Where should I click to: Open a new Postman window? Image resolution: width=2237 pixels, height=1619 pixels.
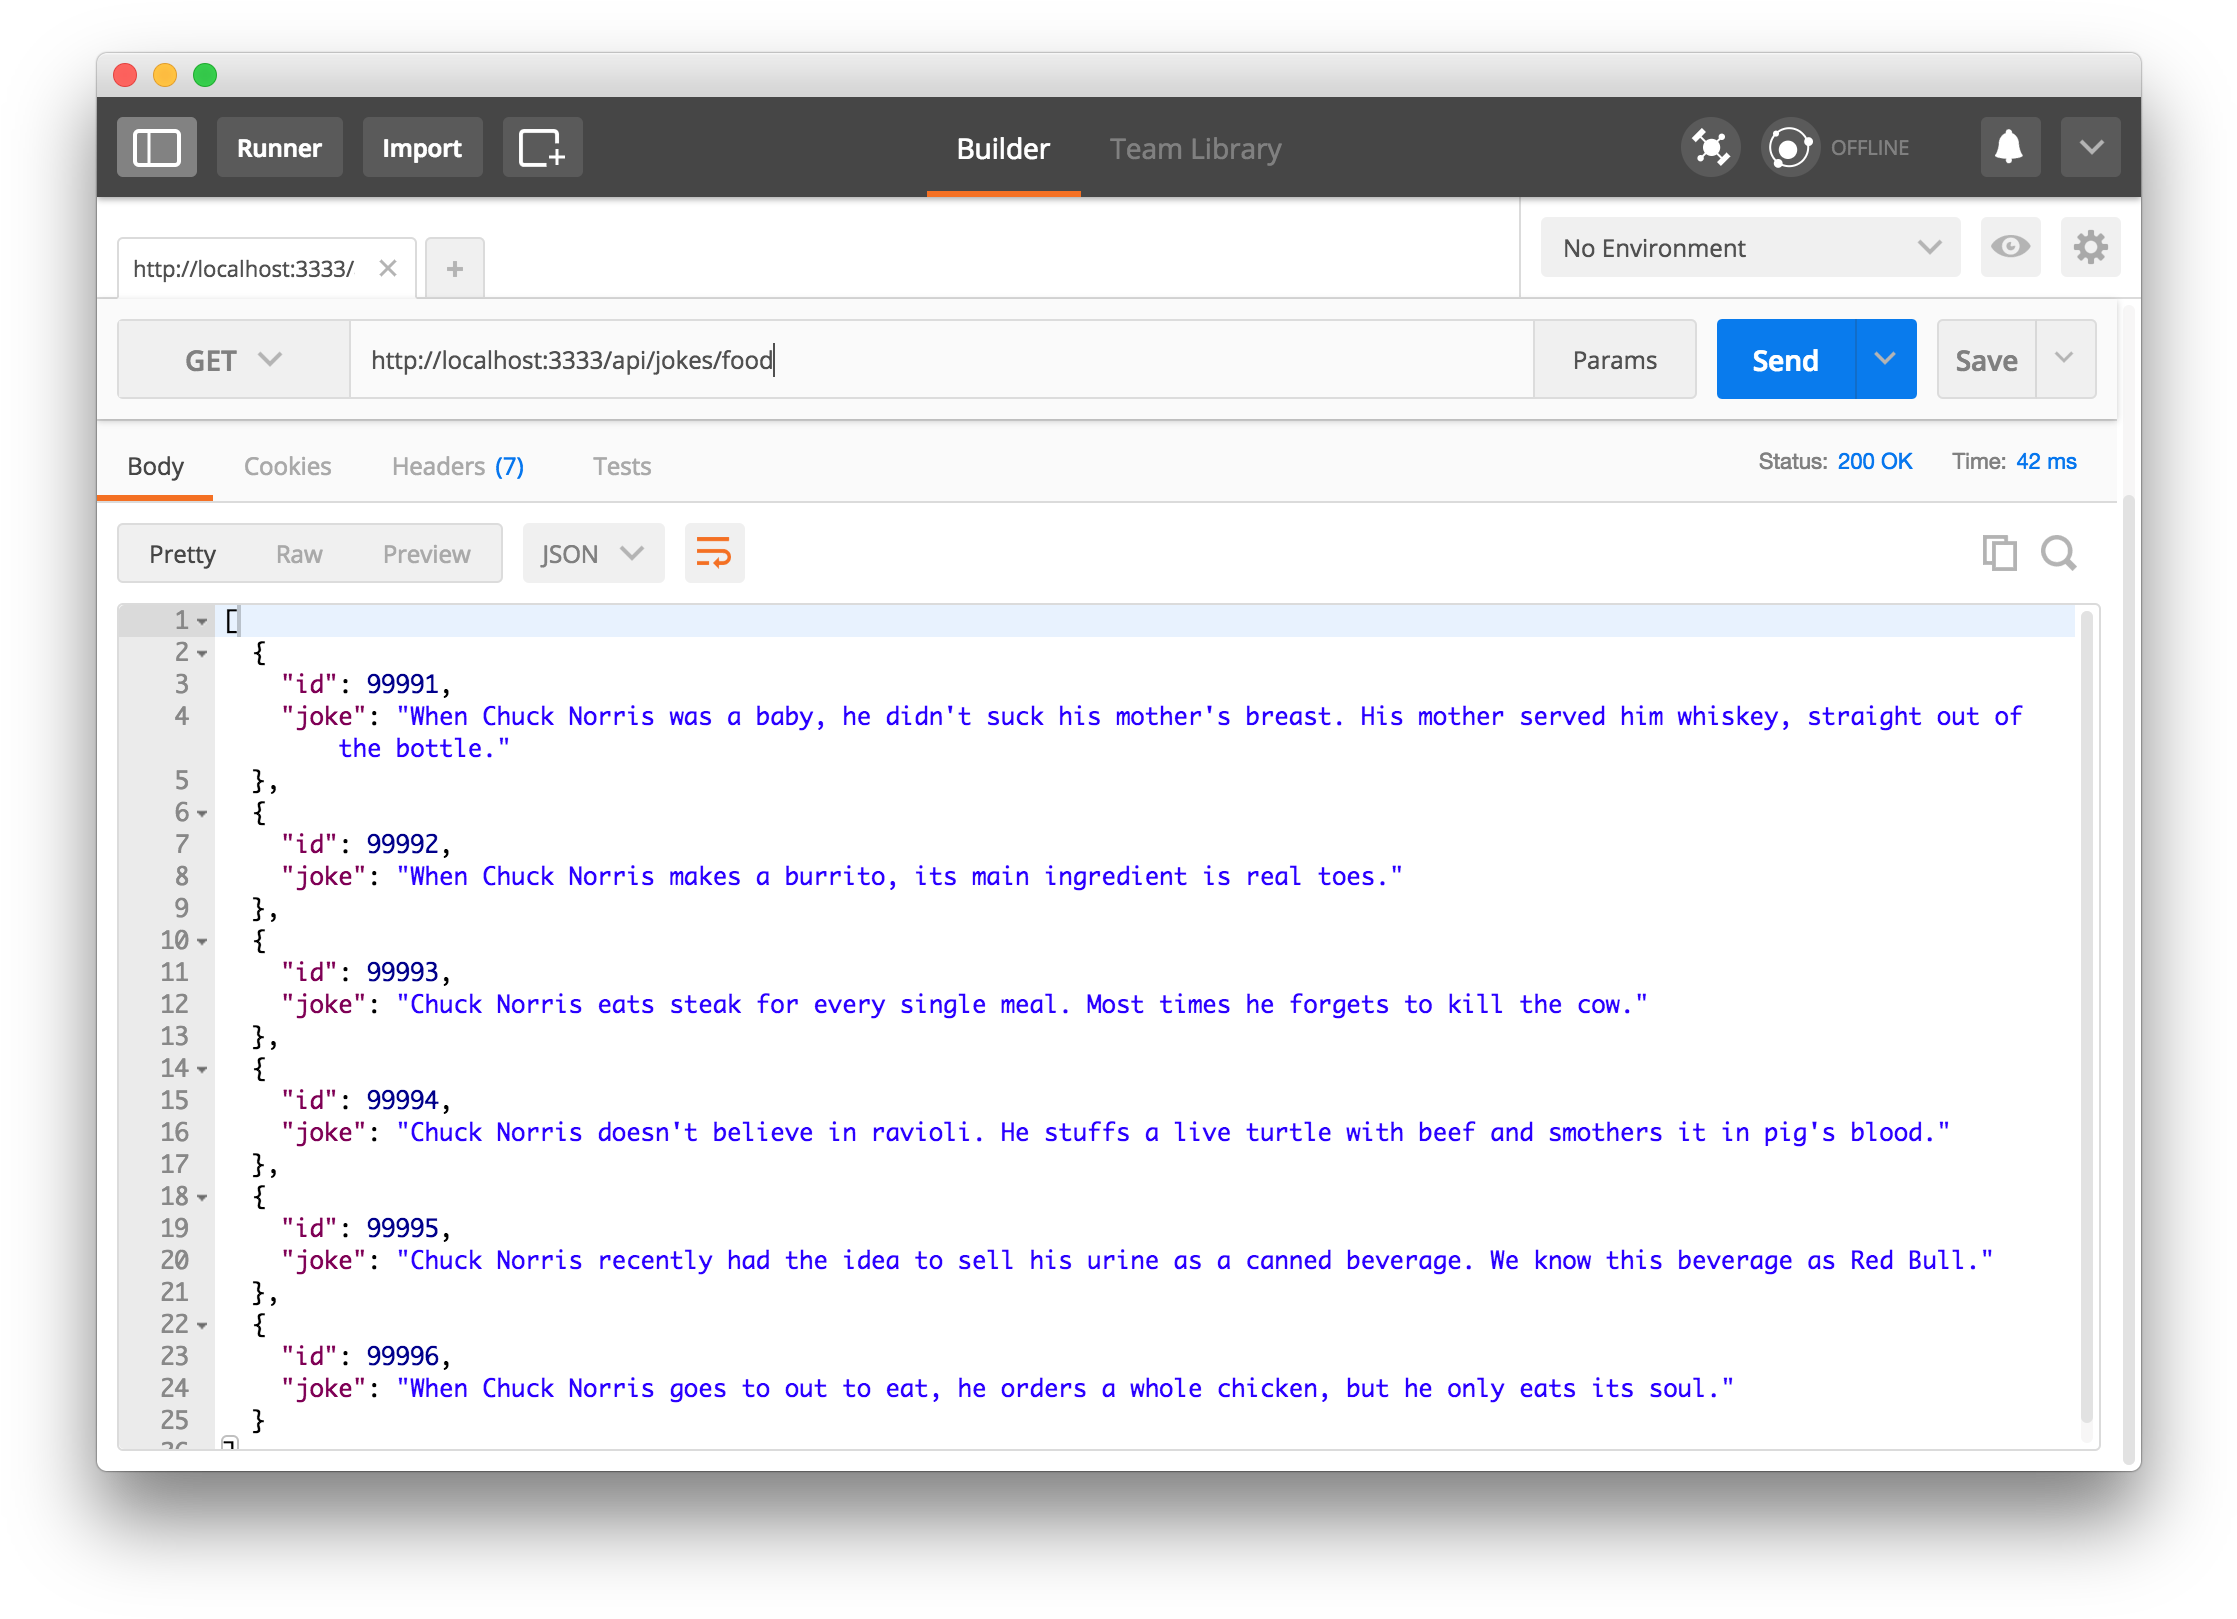tap(542, 147)
